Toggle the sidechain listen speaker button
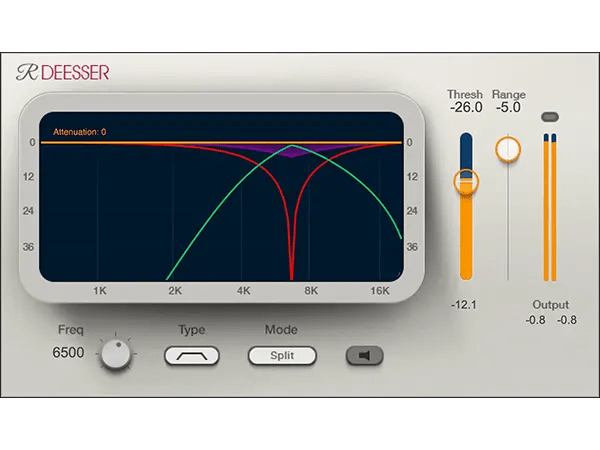This screenshot has height=450, width=600. click(x=364, y=355)
